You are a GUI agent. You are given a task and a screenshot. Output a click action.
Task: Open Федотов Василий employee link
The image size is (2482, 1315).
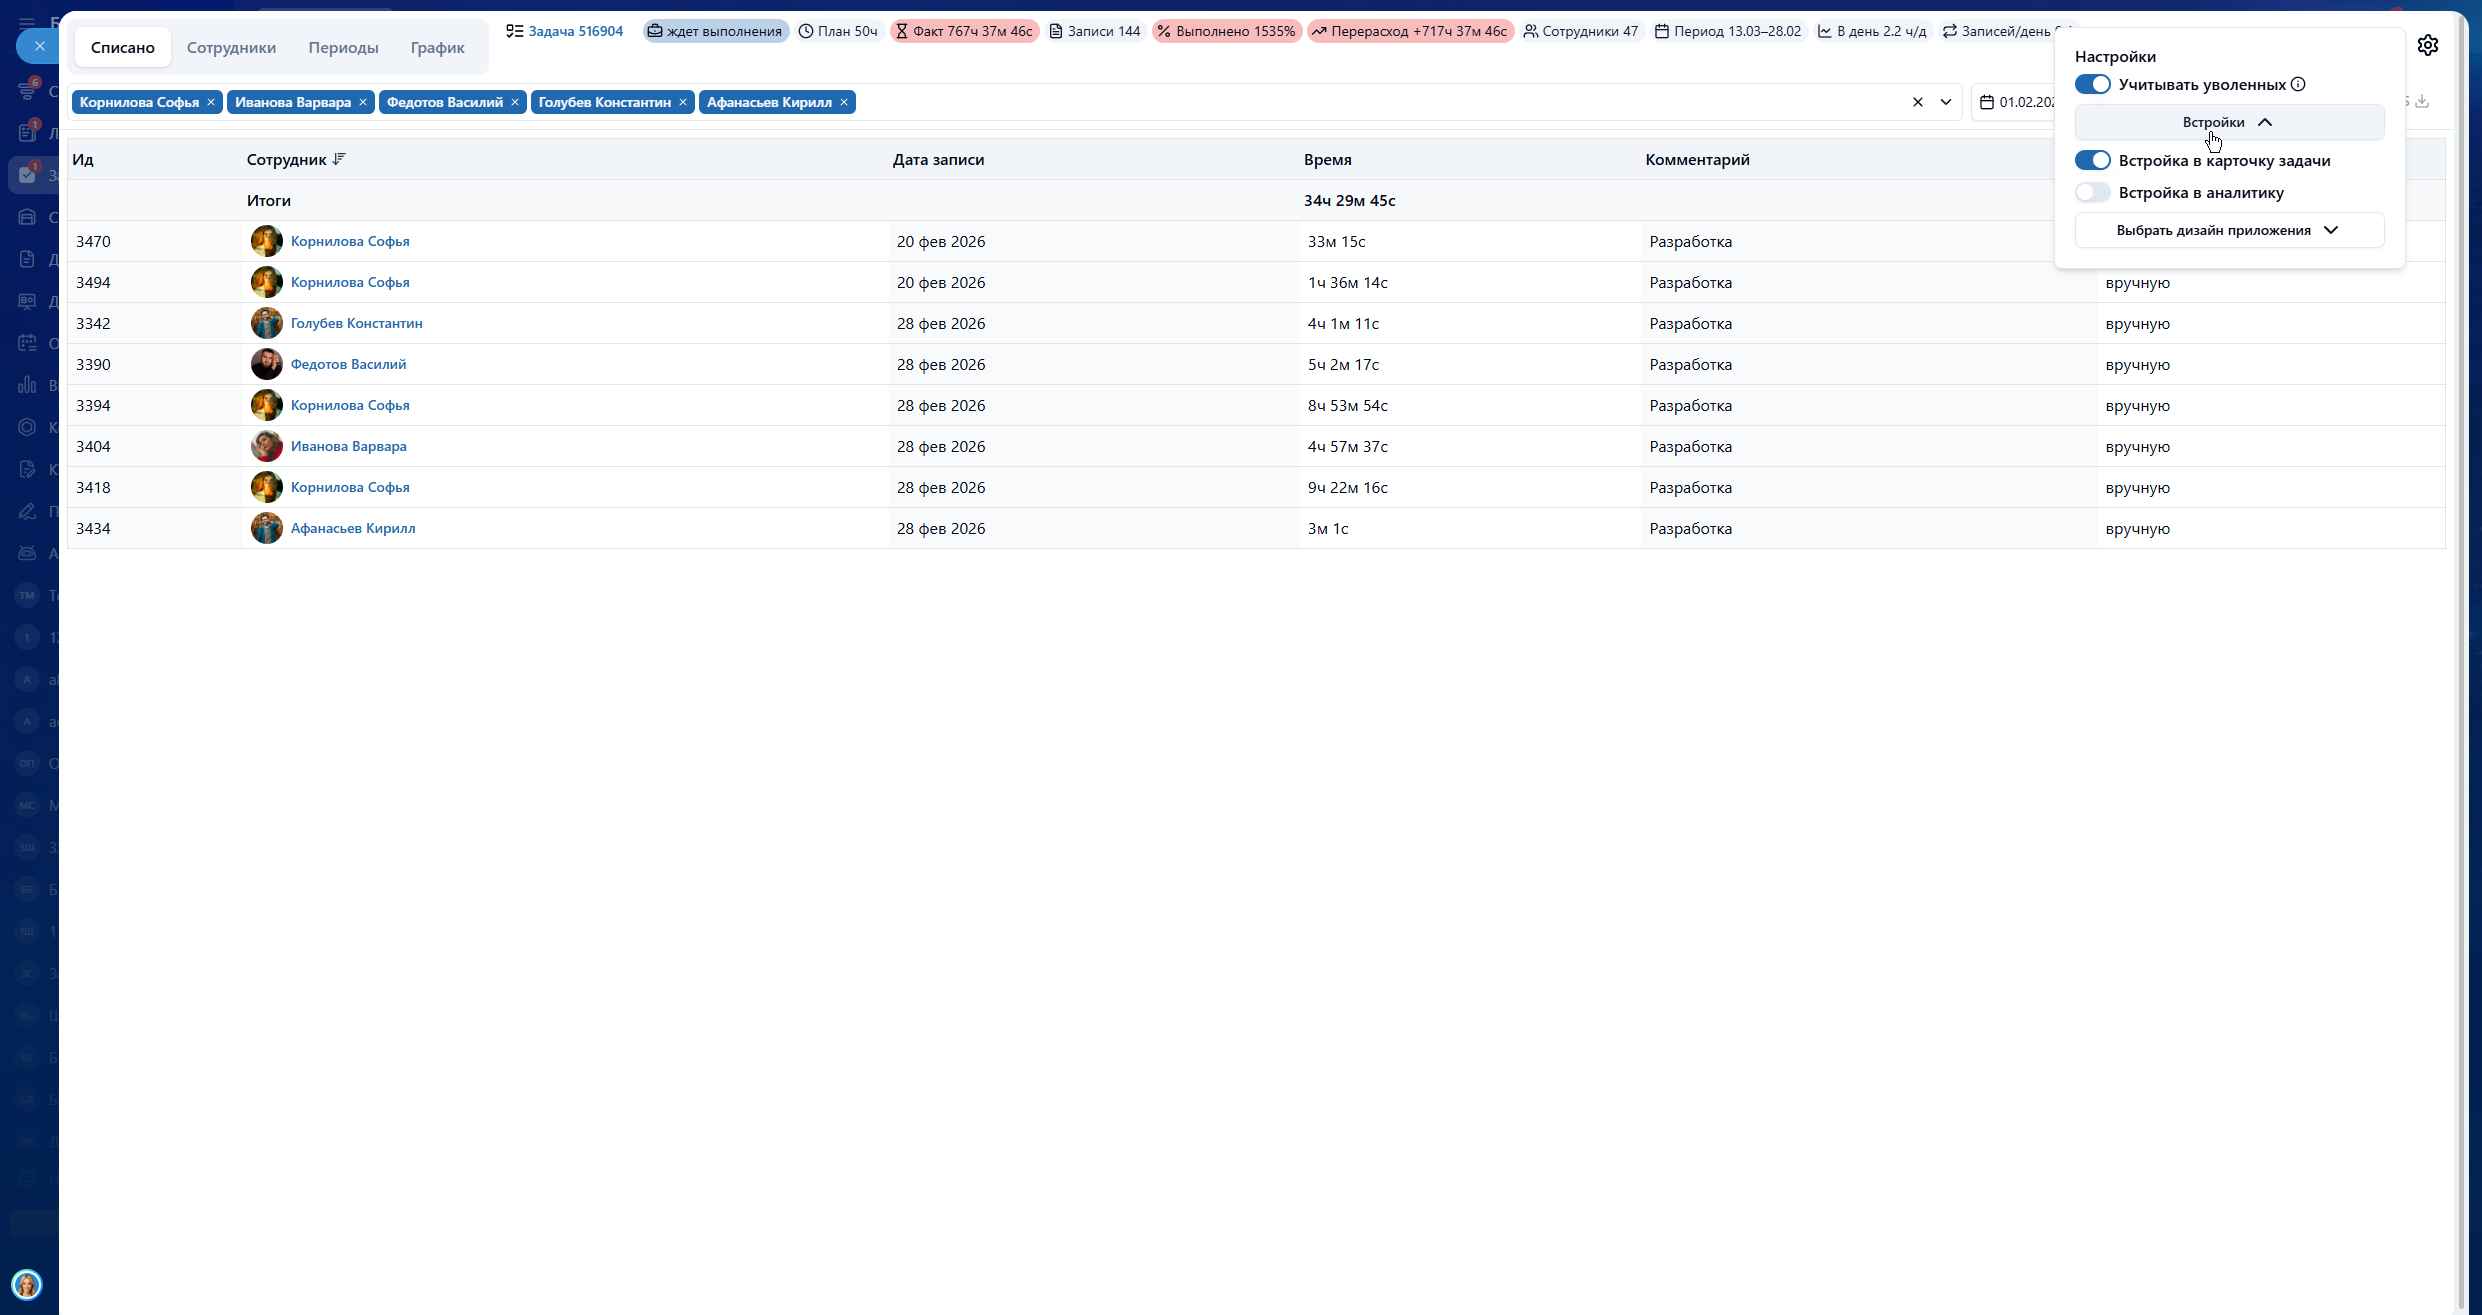point(348,365)
